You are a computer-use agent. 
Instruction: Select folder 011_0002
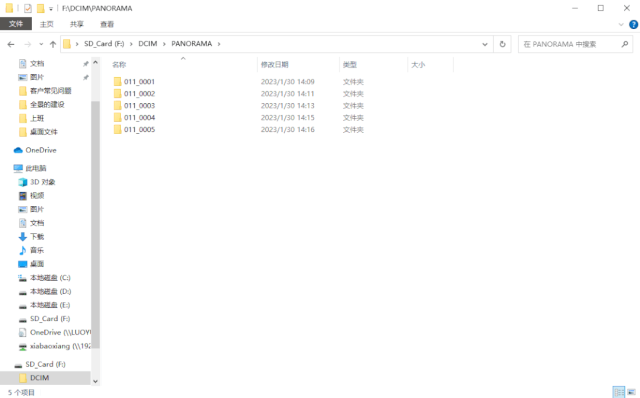tap(139, 93)
